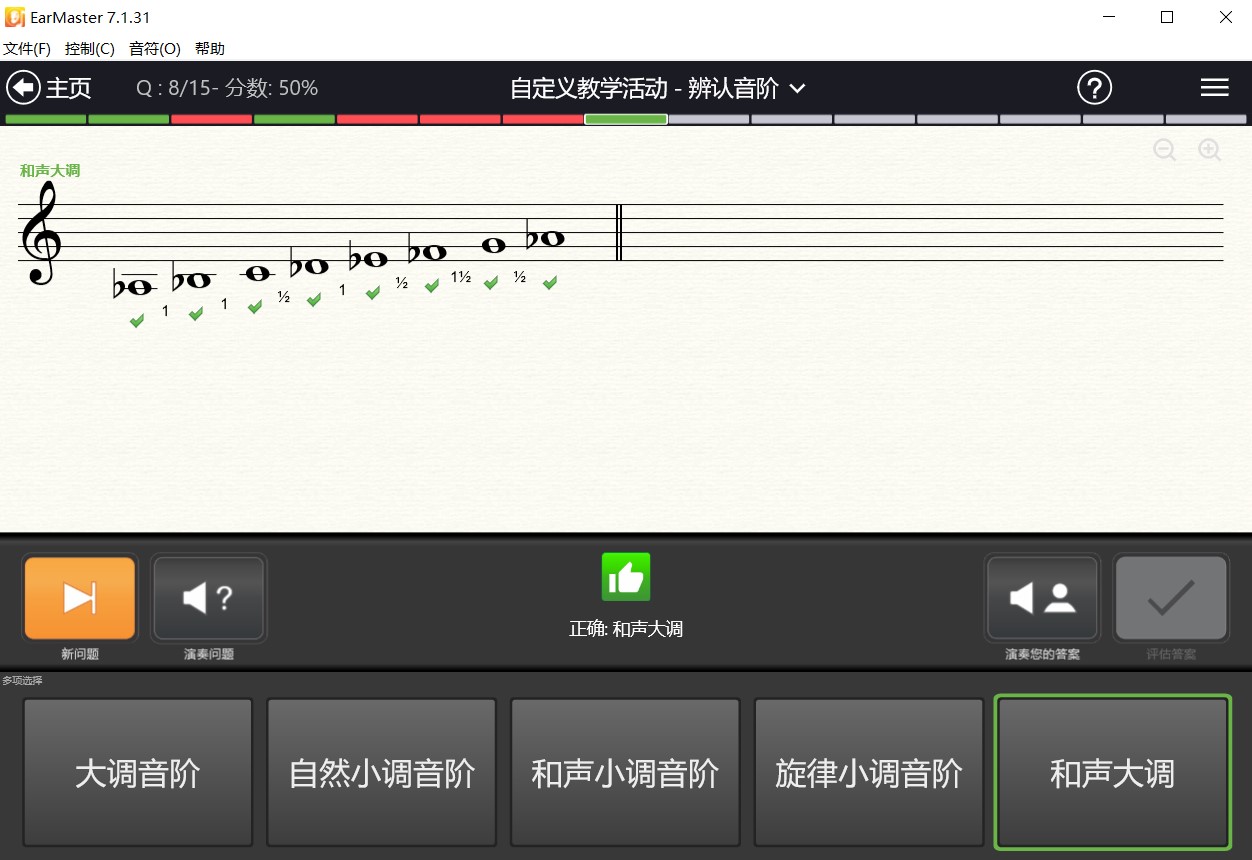This screenshot has height=860, width=1252.
Task: Open the hamburger menu
Action: [1215, 87]
